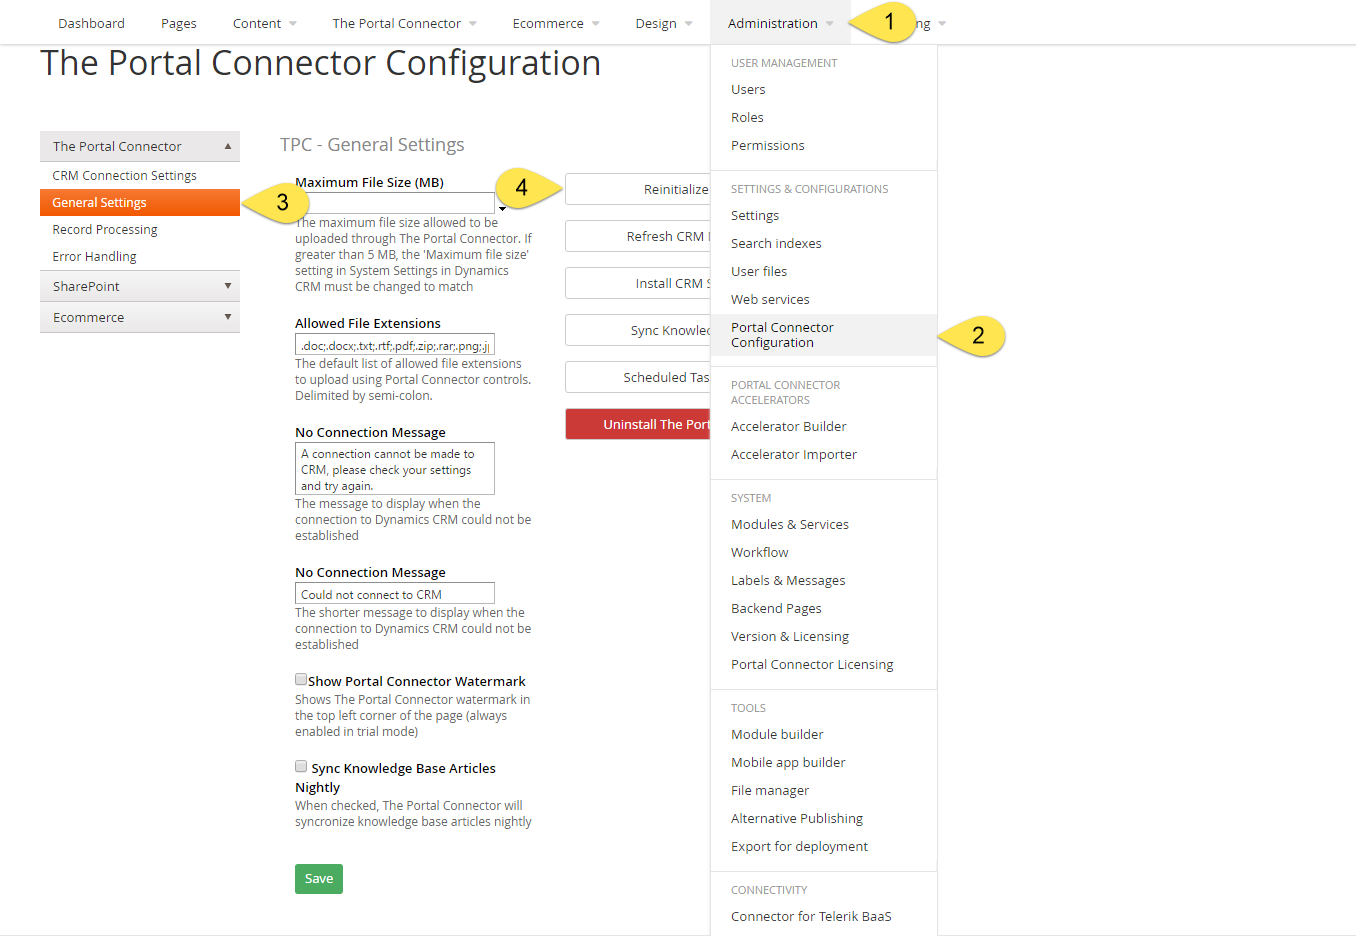Viewport: 1356px width, 936px height.
Task: Open the Design menu dropdown
Action: click(663, 23)
